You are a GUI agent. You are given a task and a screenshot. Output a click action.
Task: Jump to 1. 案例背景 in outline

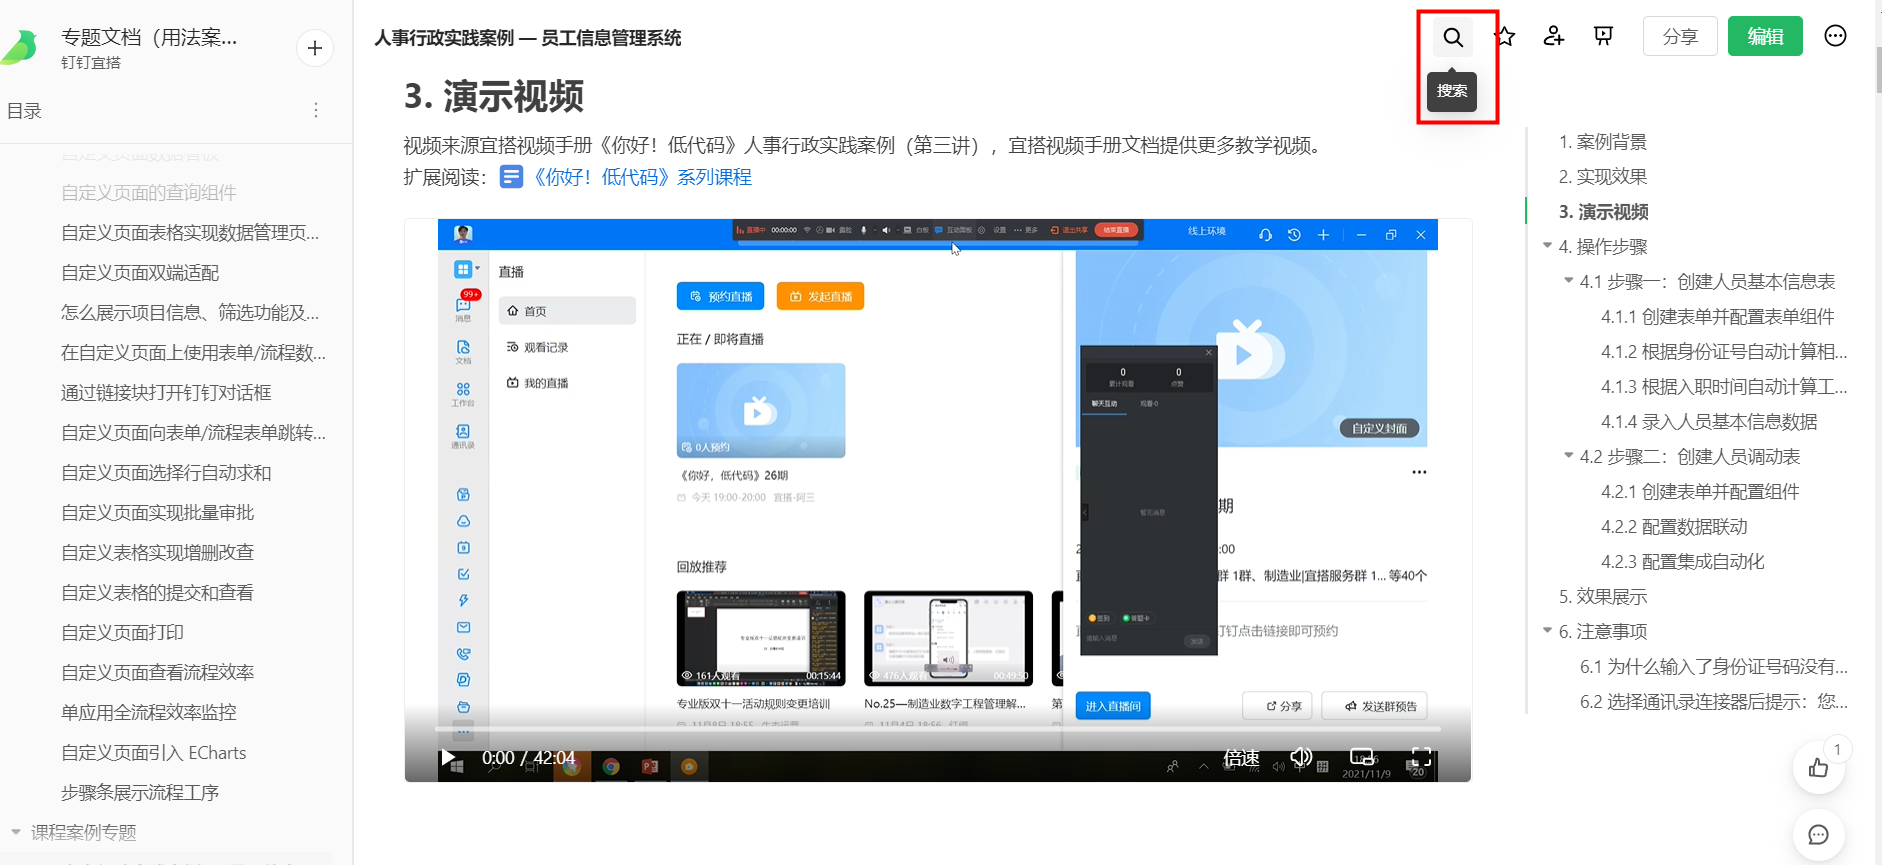click(x=1602, y=142)
